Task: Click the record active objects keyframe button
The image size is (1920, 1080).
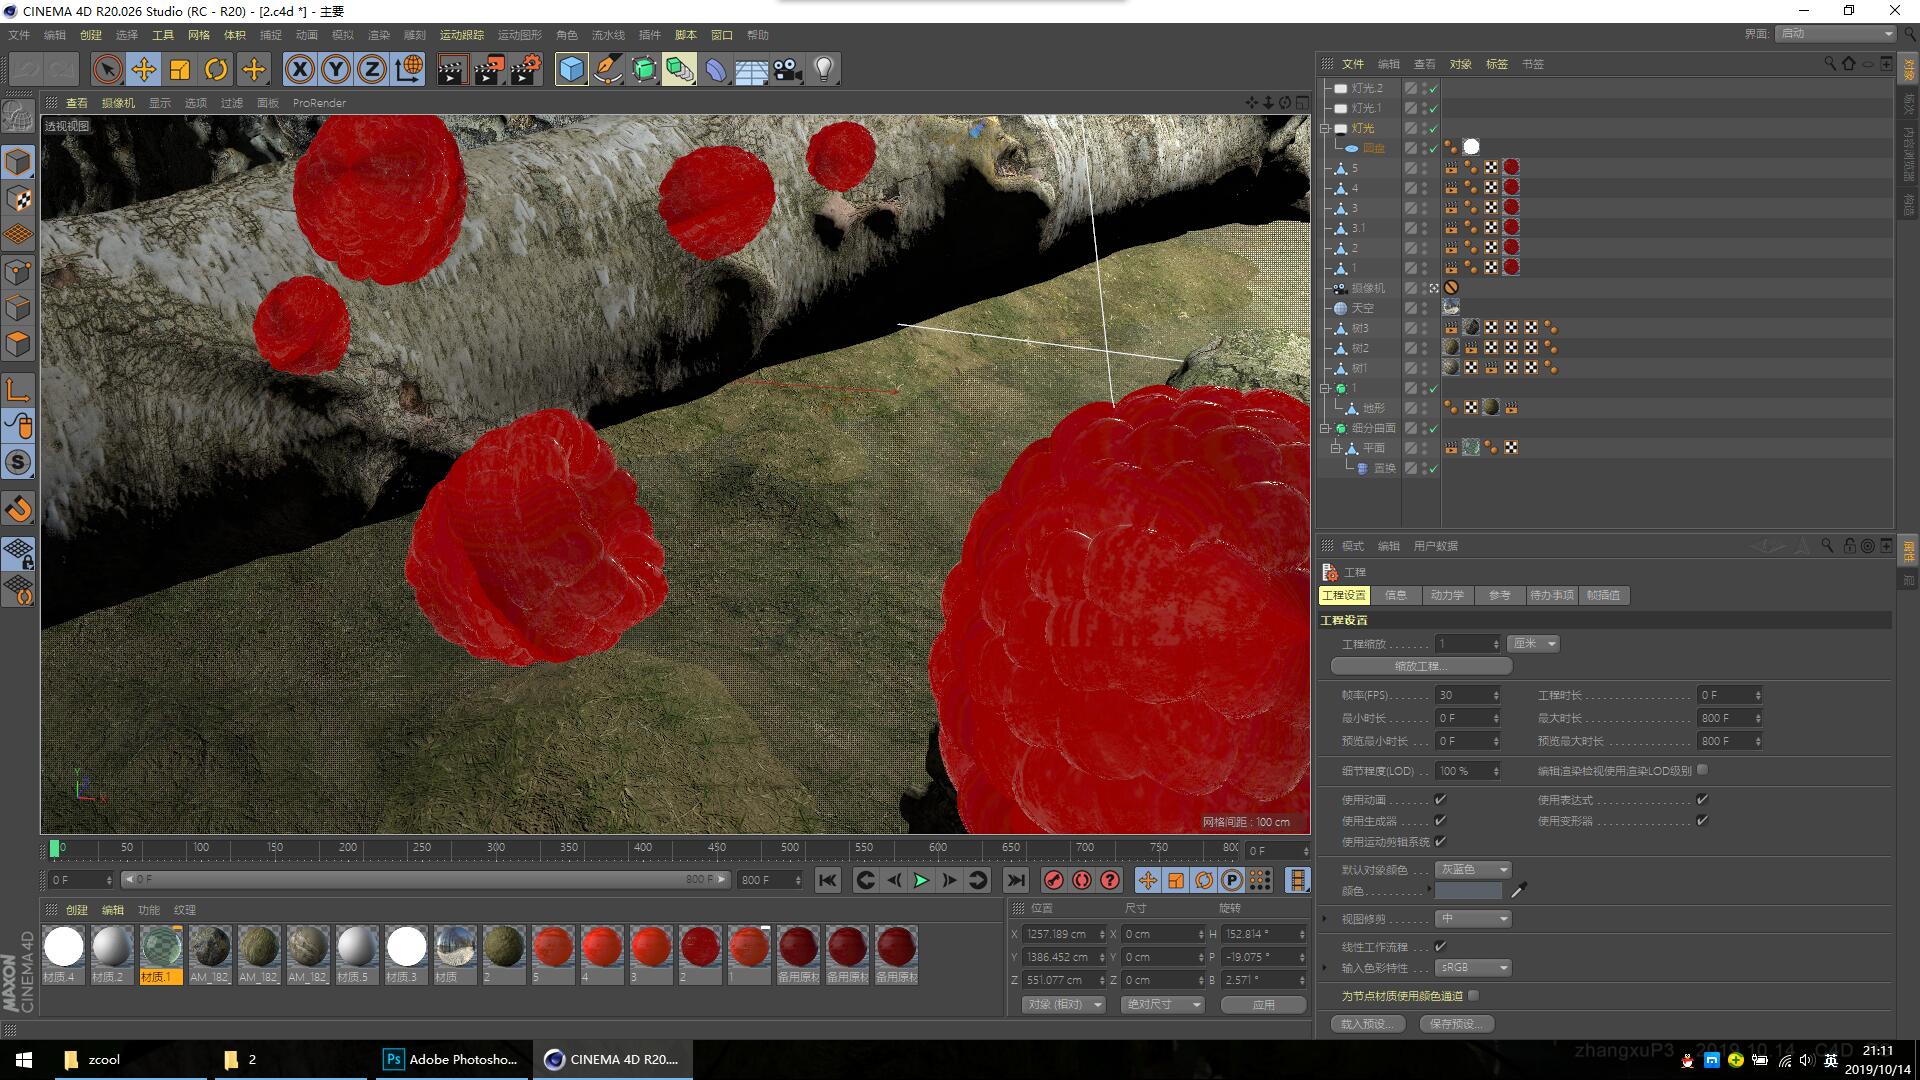Action: point(1053,880)
